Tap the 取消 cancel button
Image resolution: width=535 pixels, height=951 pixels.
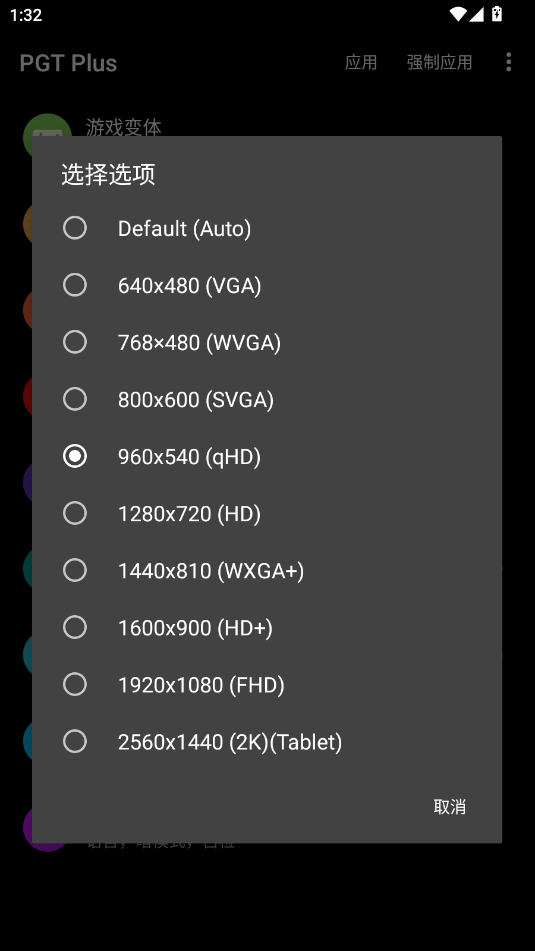pyautogui.click(x=449, y=807)
